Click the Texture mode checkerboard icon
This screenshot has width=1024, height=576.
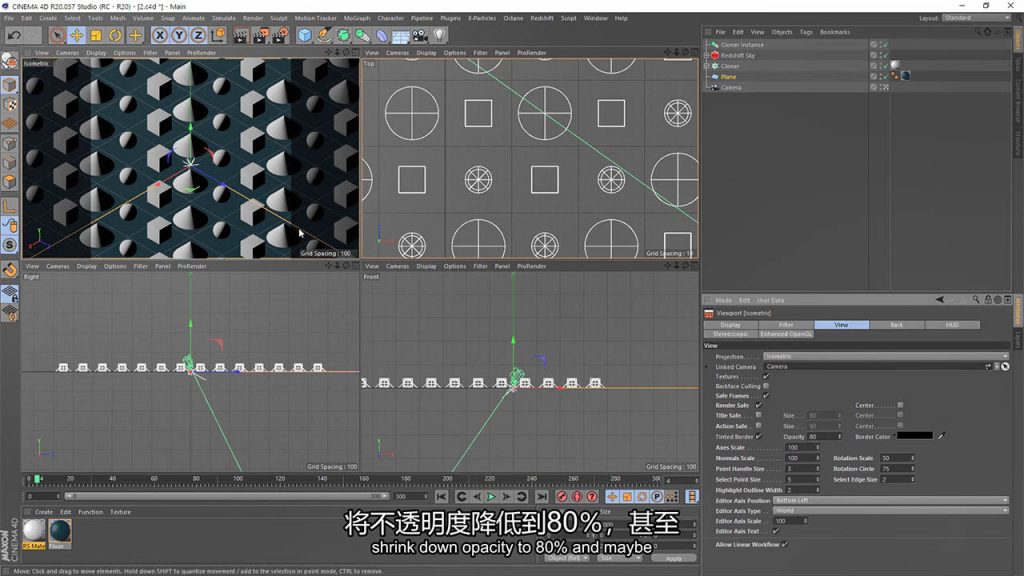[x=10, y=104]
